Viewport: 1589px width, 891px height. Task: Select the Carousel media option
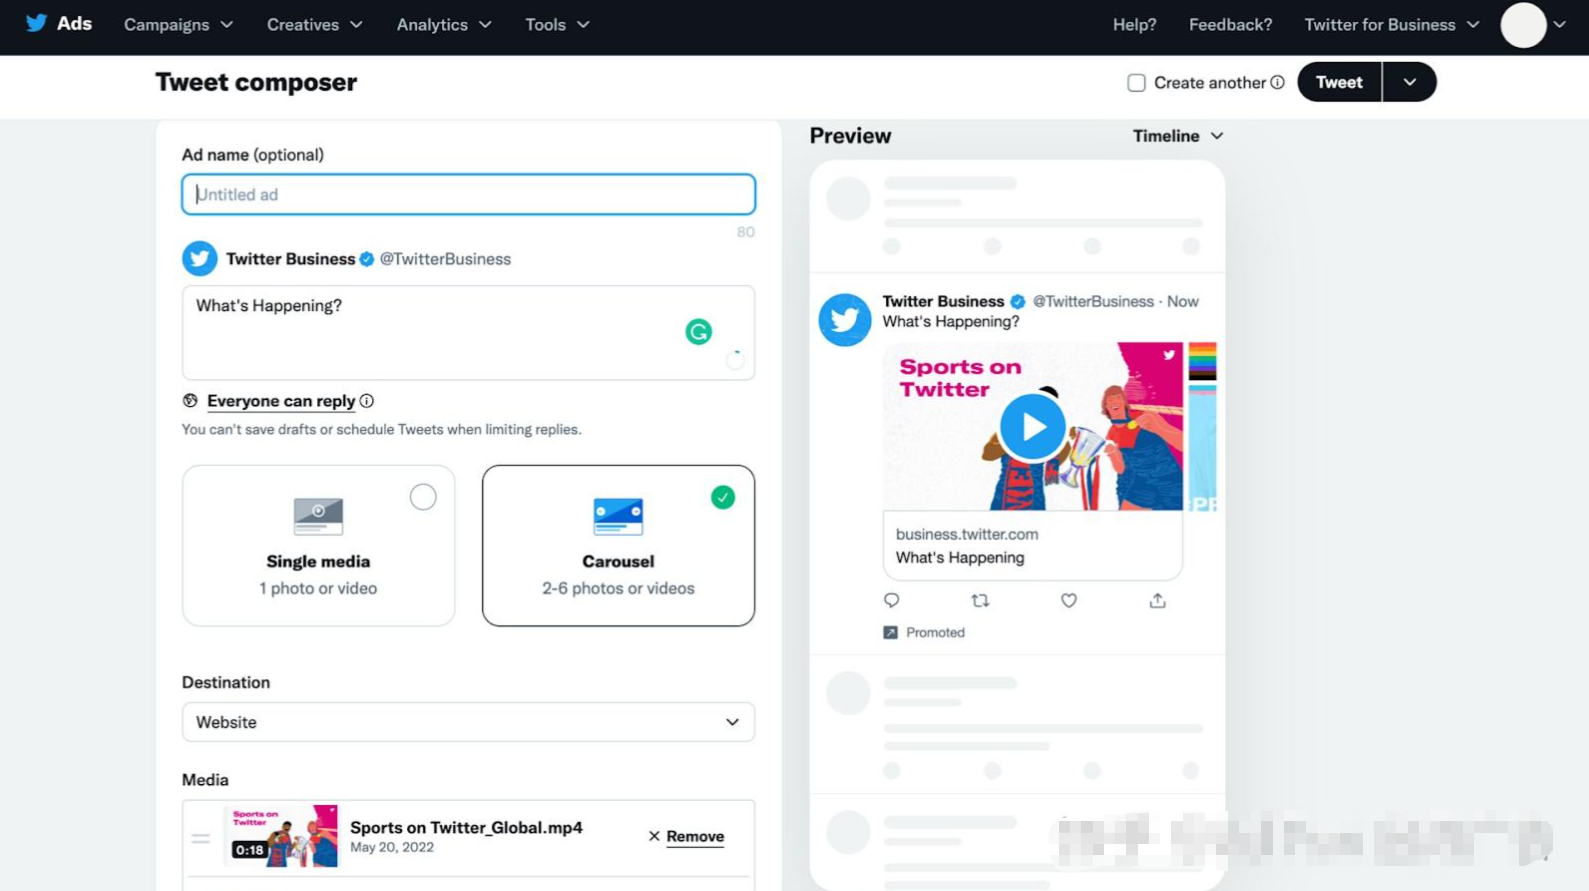(x=618, y=545)
